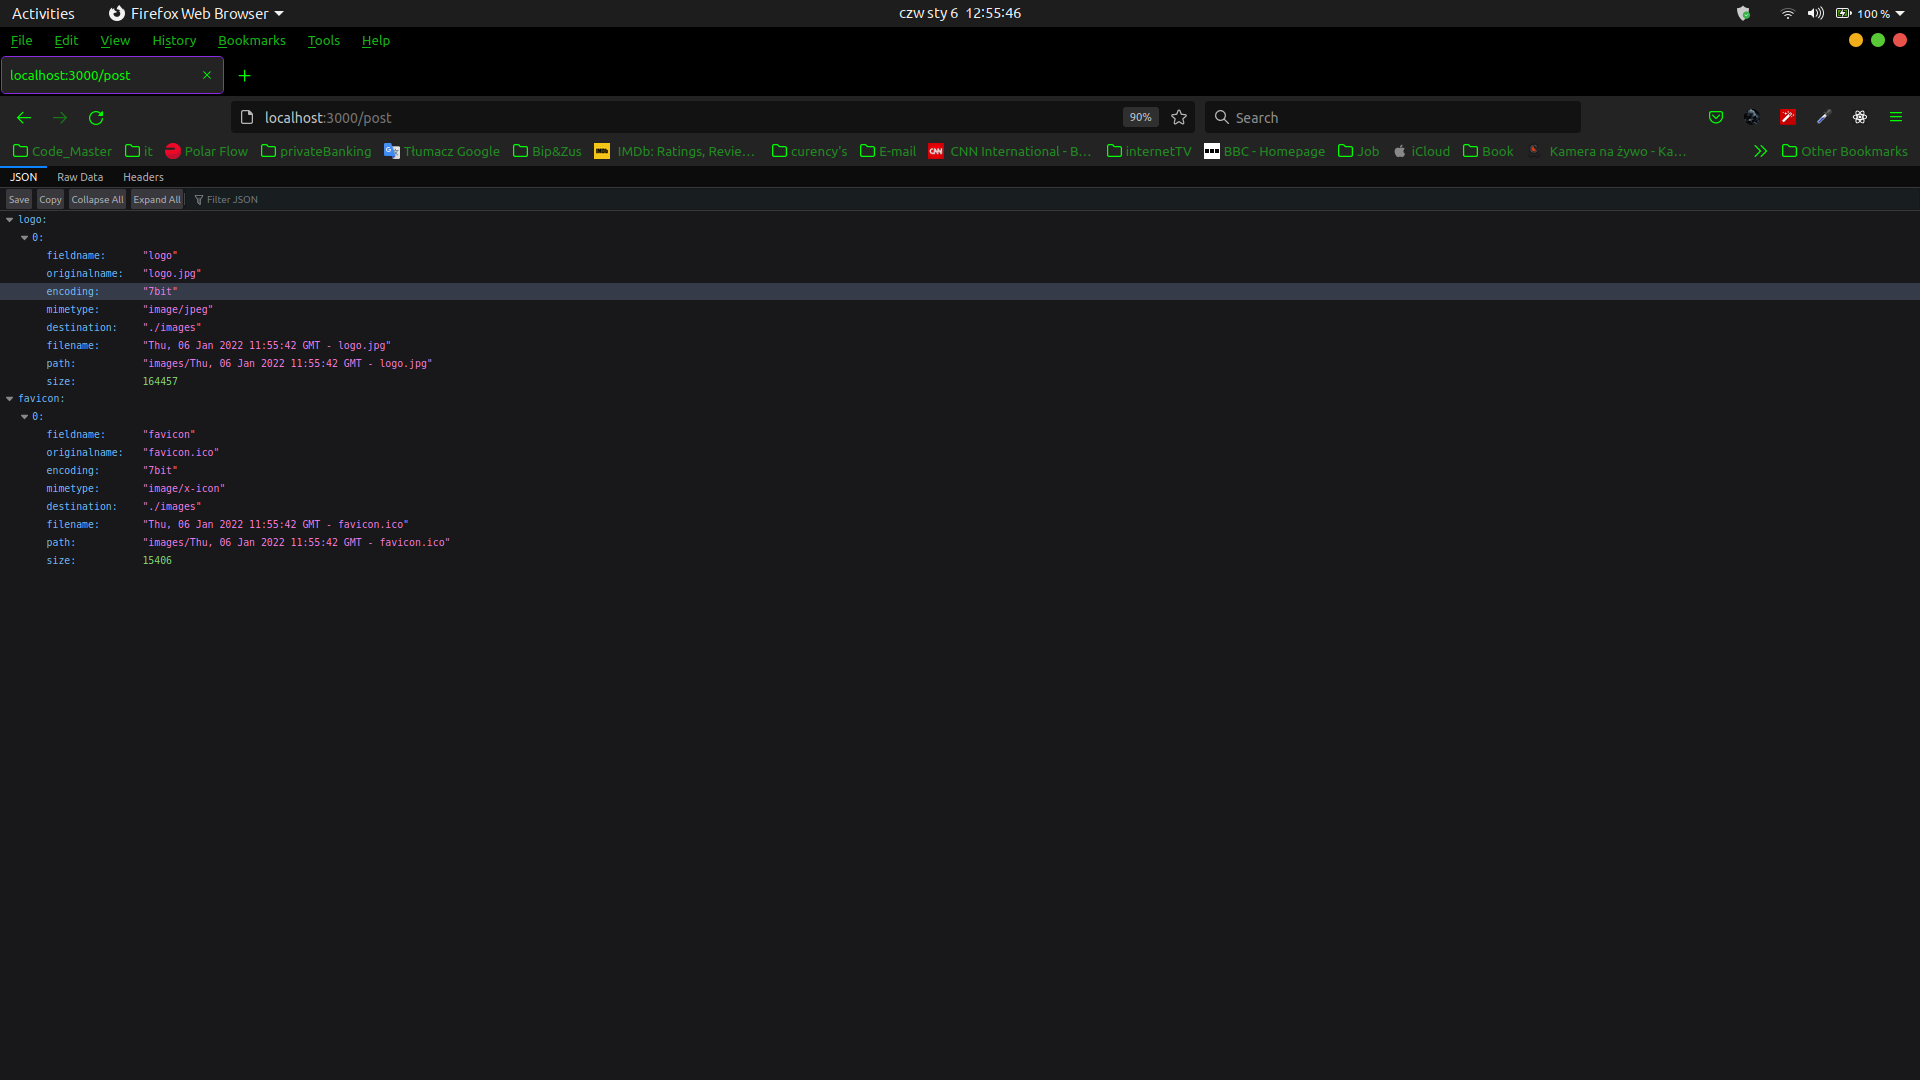
Task: Open the E-mail bookmark folder
Action: [x=888, y=152]
